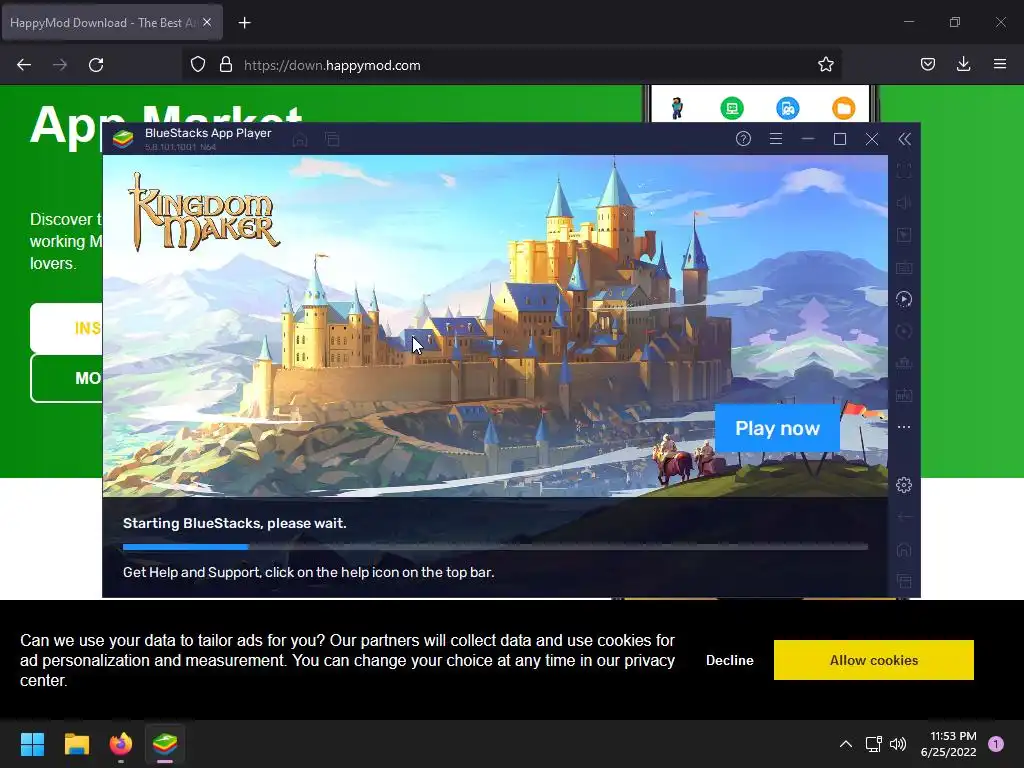Click the 'Get Help and Support' hint text
1024x768 pixels.
308,572
